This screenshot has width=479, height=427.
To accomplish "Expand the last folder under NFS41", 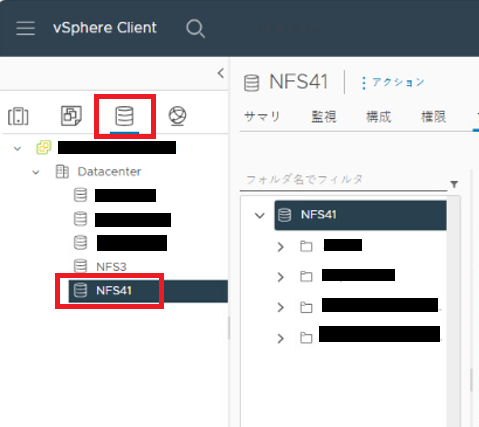I will 281,338.
